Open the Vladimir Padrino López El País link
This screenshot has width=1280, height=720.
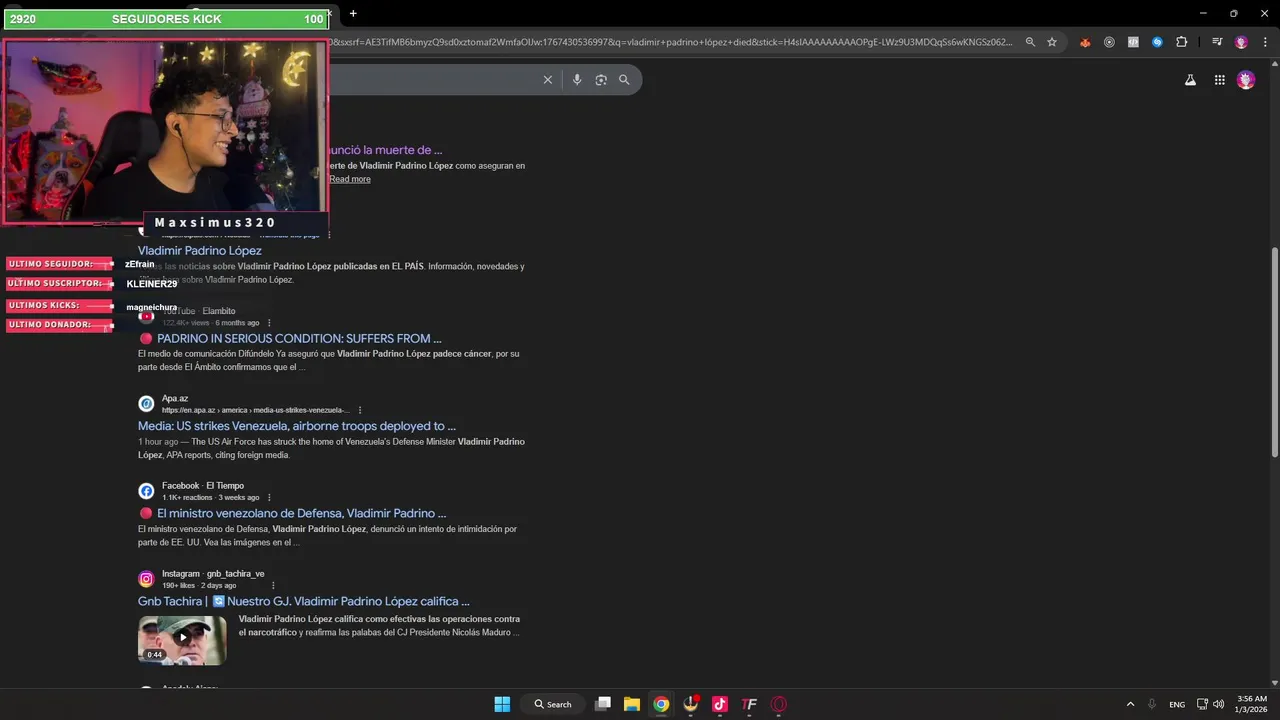click(200, 251)
